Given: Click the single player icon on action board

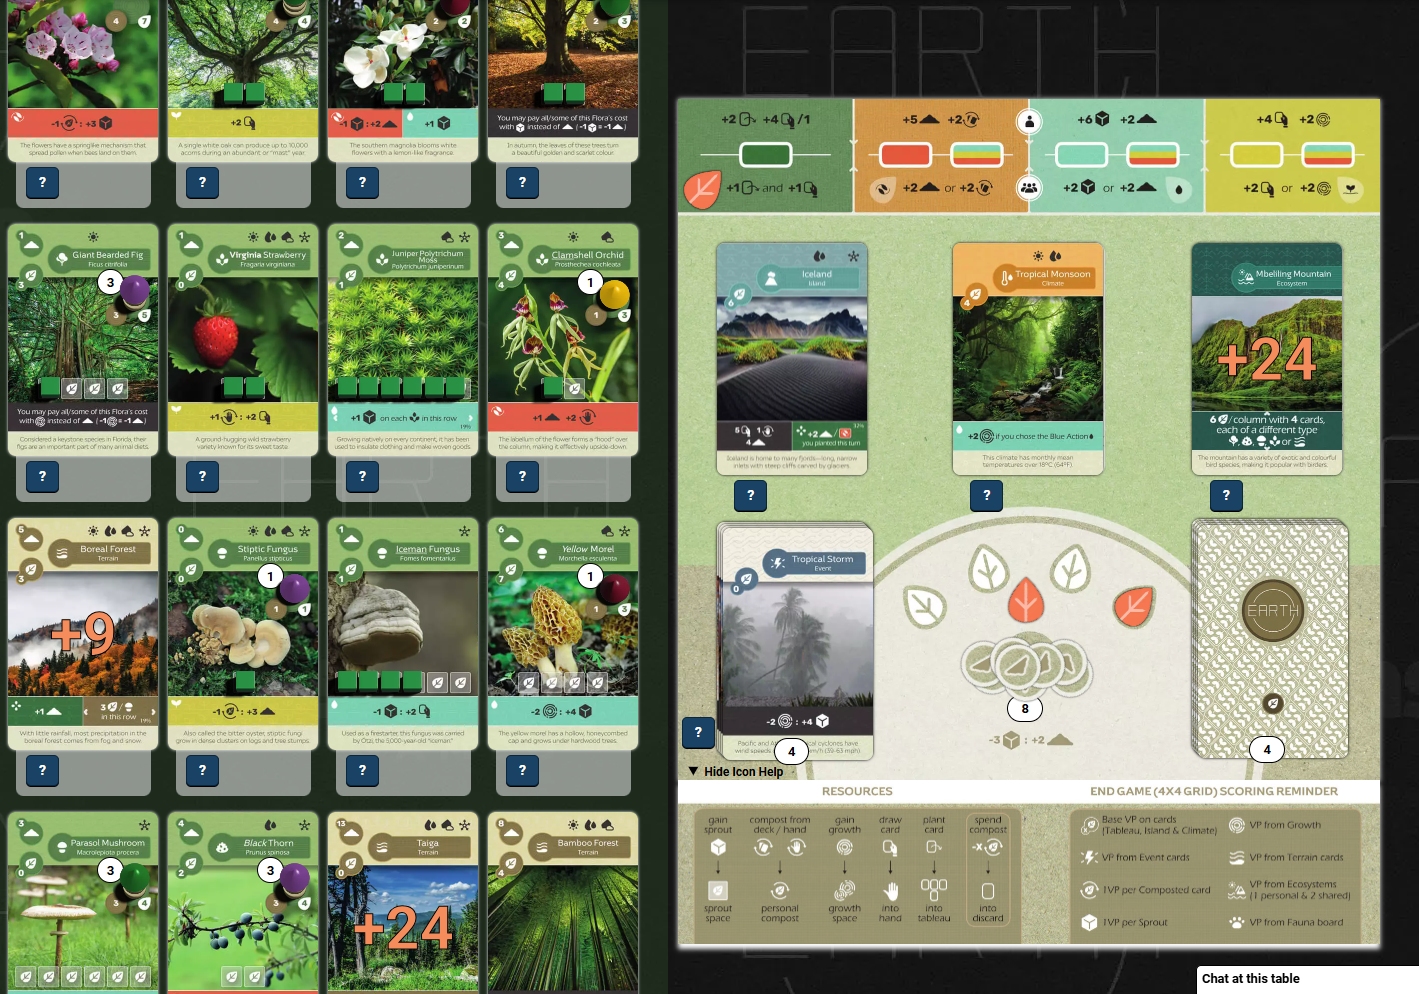Looking at the screenshot, I should click(1029, 122).
